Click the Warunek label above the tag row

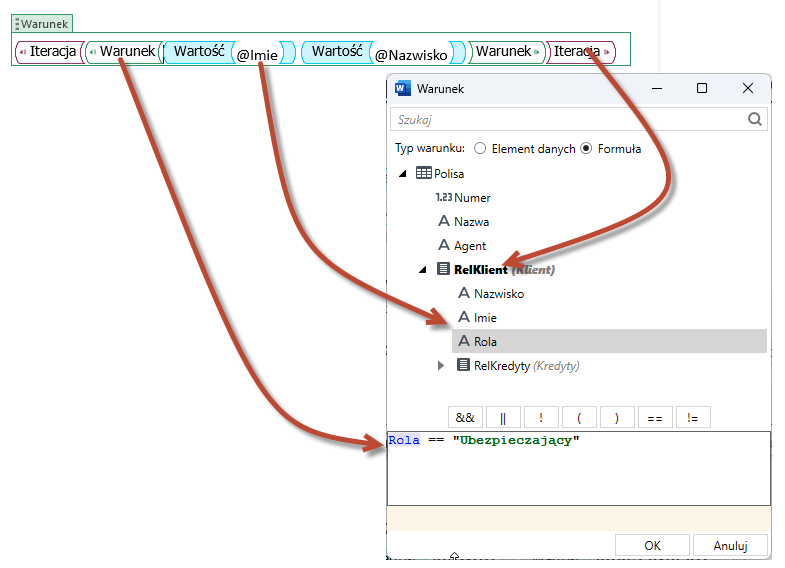(44, 24)
